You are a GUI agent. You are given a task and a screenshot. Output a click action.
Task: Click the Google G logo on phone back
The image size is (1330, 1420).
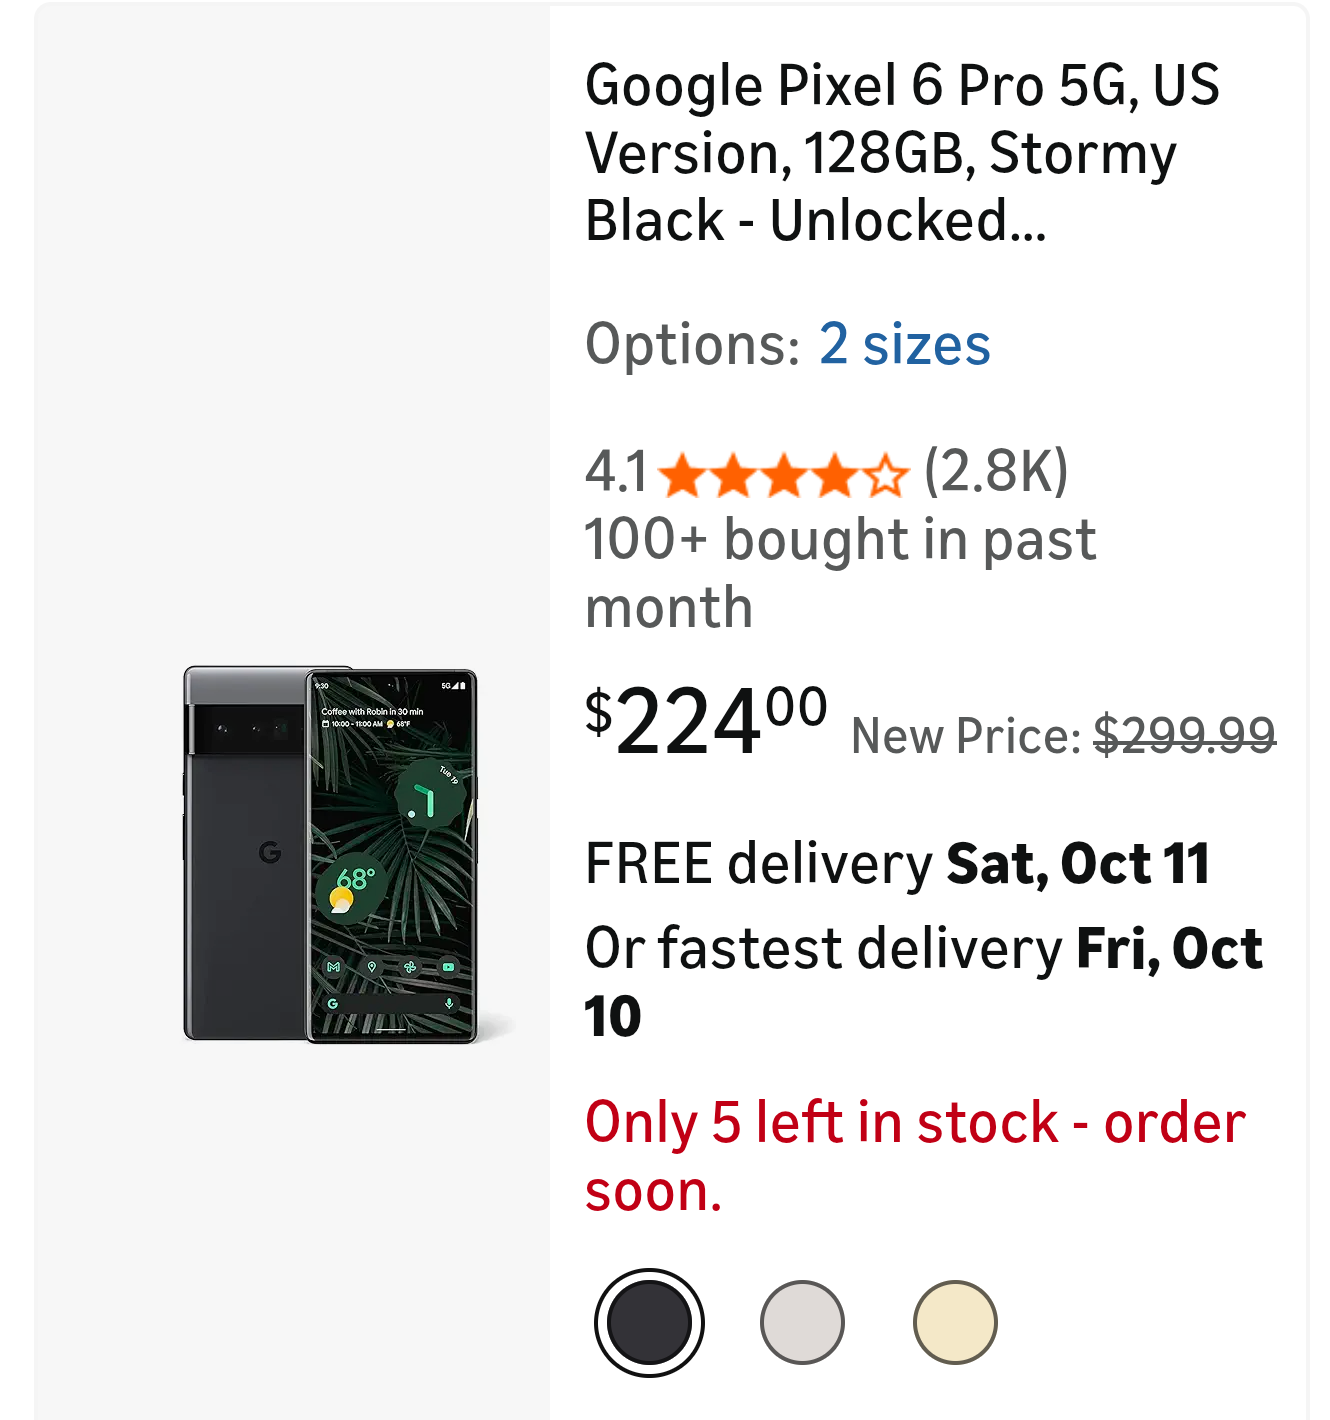pyautogui.click(x=270, y=852)
